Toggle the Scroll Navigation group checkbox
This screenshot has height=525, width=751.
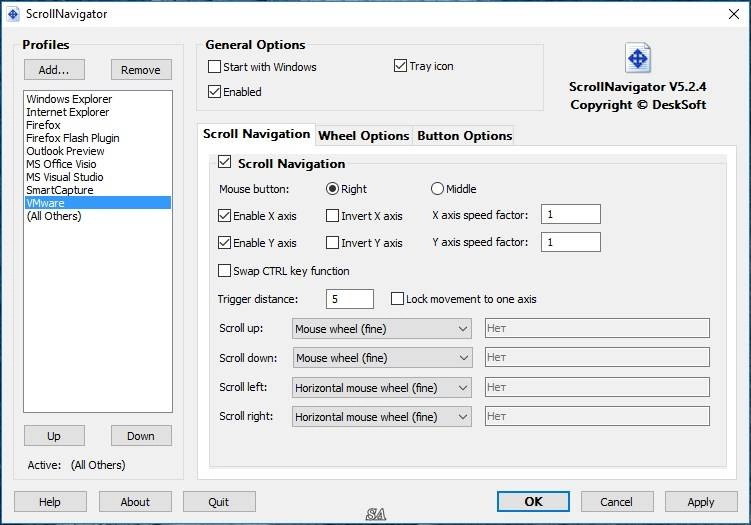[x=224, y=162]
